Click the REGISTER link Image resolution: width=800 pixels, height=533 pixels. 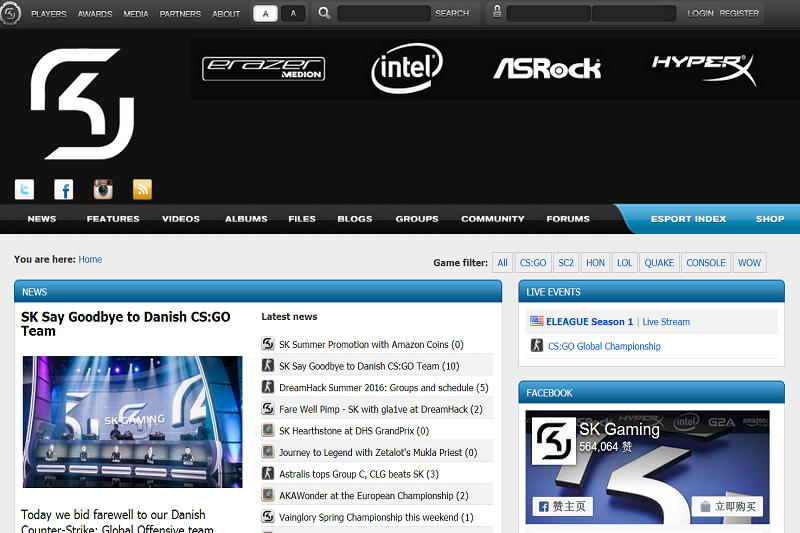[739, 13]
